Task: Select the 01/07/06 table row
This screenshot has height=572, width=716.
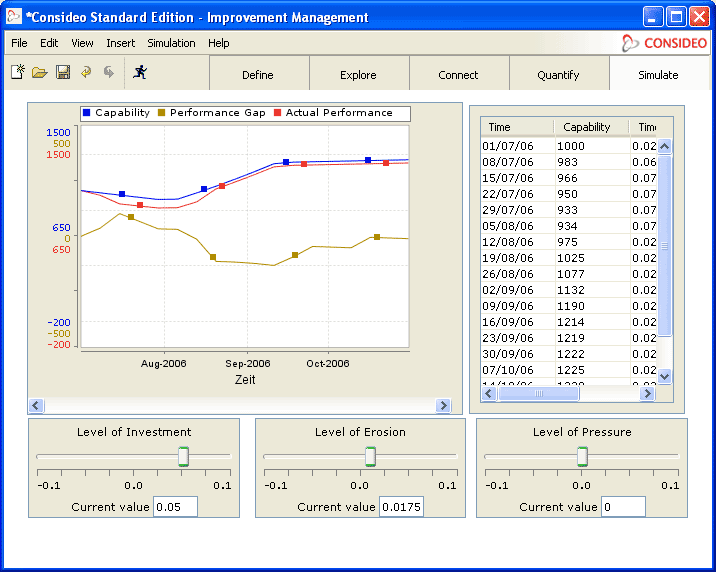Action: [x=569, y=146]
